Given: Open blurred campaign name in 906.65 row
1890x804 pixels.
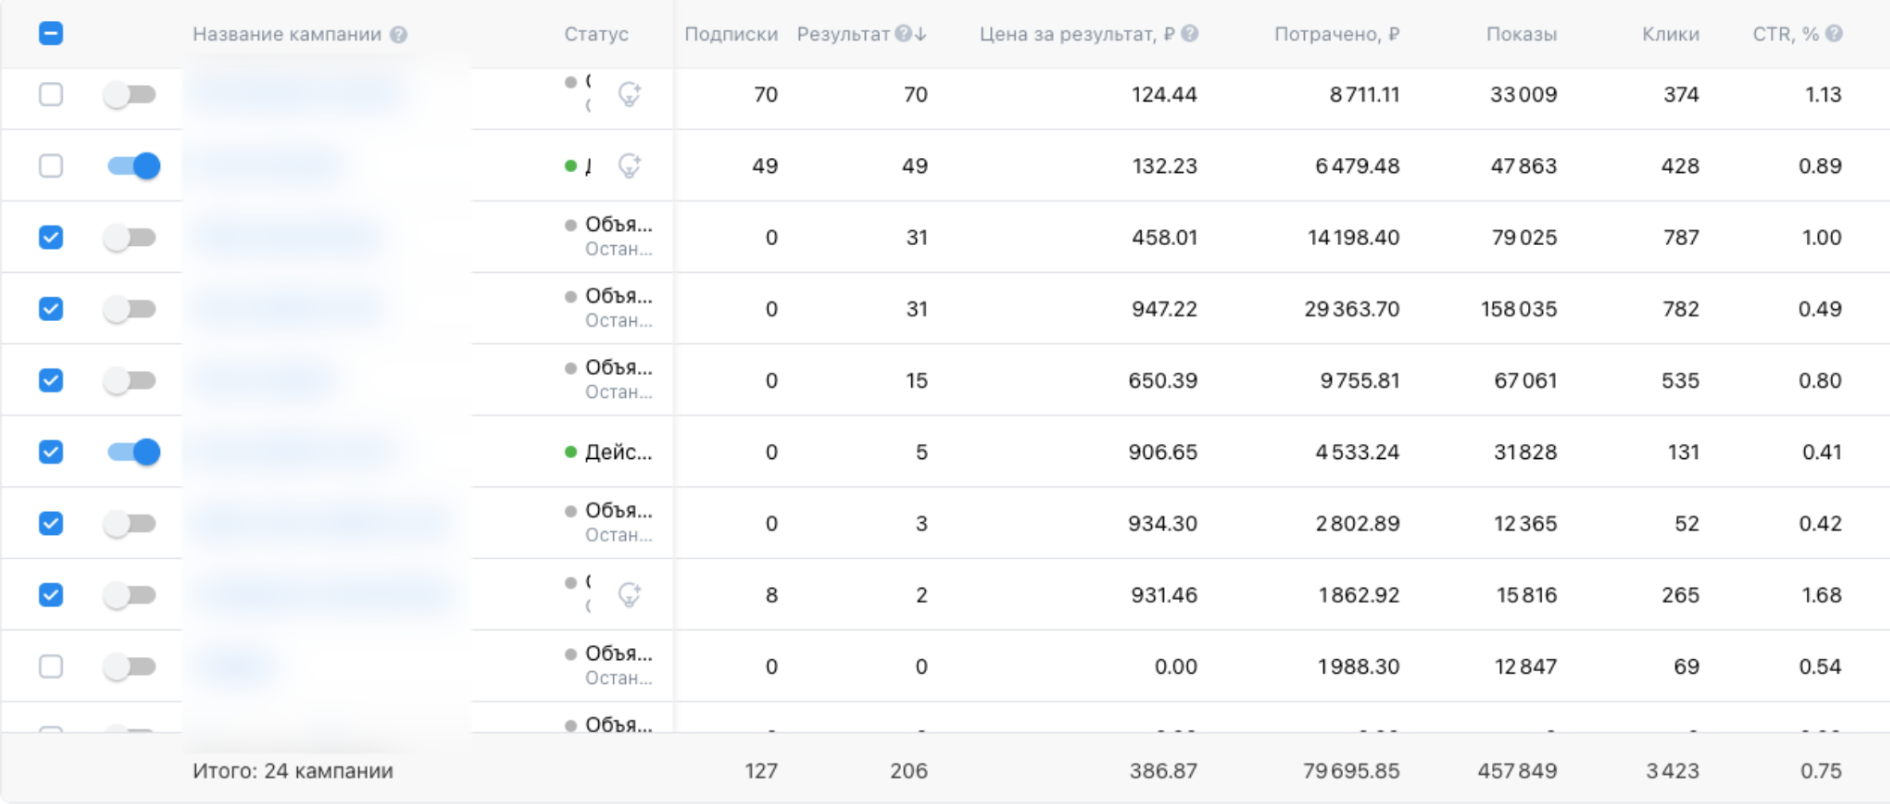Looking at the screenshot, I should (x=296, y=452).
